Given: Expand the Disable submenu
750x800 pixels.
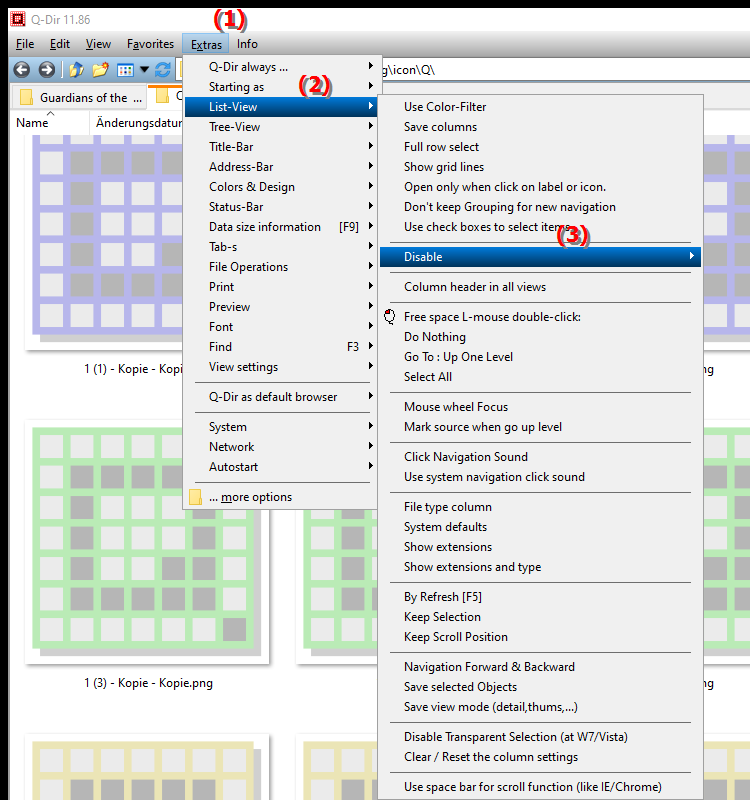Looking at the screenshot, I should point(540,257).
